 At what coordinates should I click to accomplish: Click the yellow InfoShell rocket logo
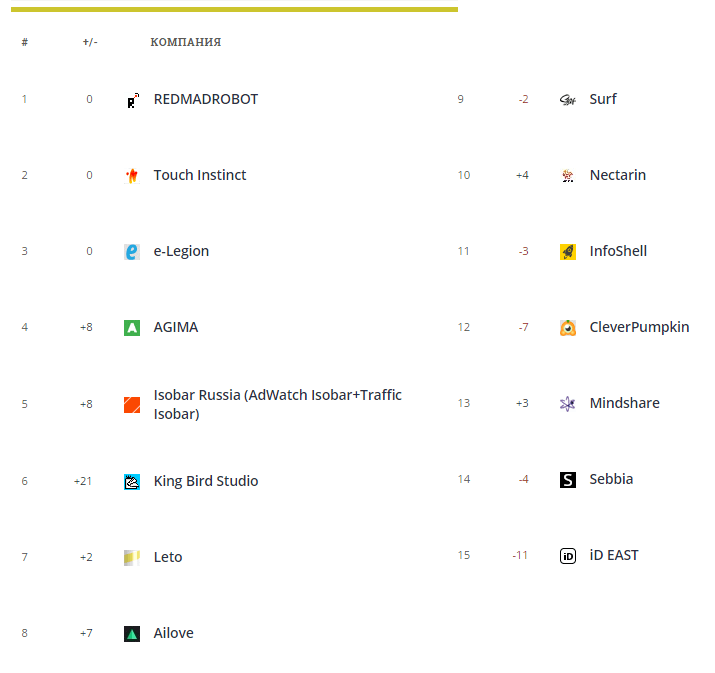click(568, 252)
